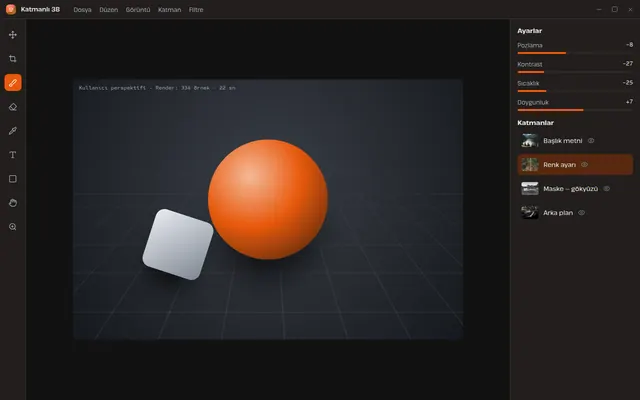The height and width of the screenshot is (400, 640).
Task: Select the Move tool
Action: 13,35
